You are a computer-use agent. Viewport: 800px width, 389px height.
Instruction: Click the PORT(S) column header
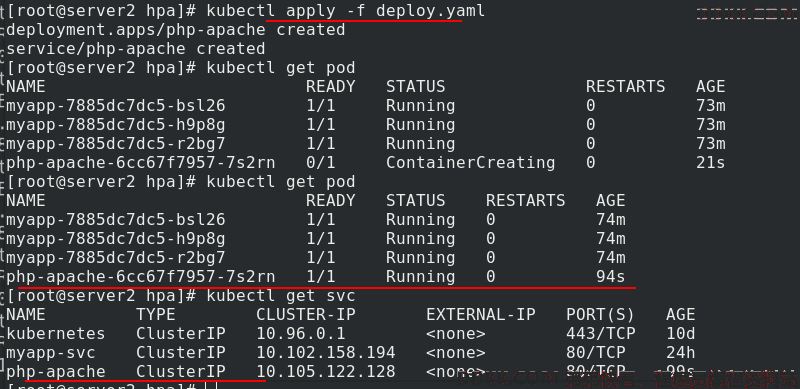[600, 314]
